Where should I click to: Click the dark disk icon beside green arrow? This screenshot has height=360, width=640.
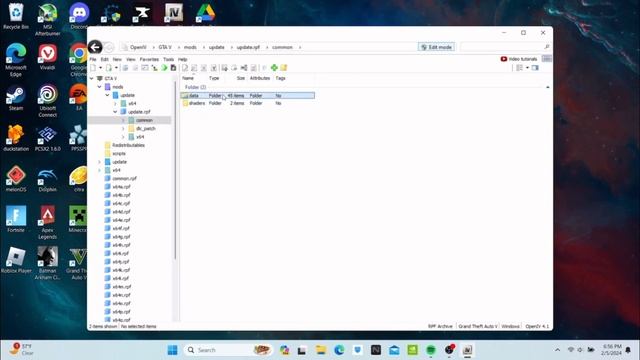point(173,68)
